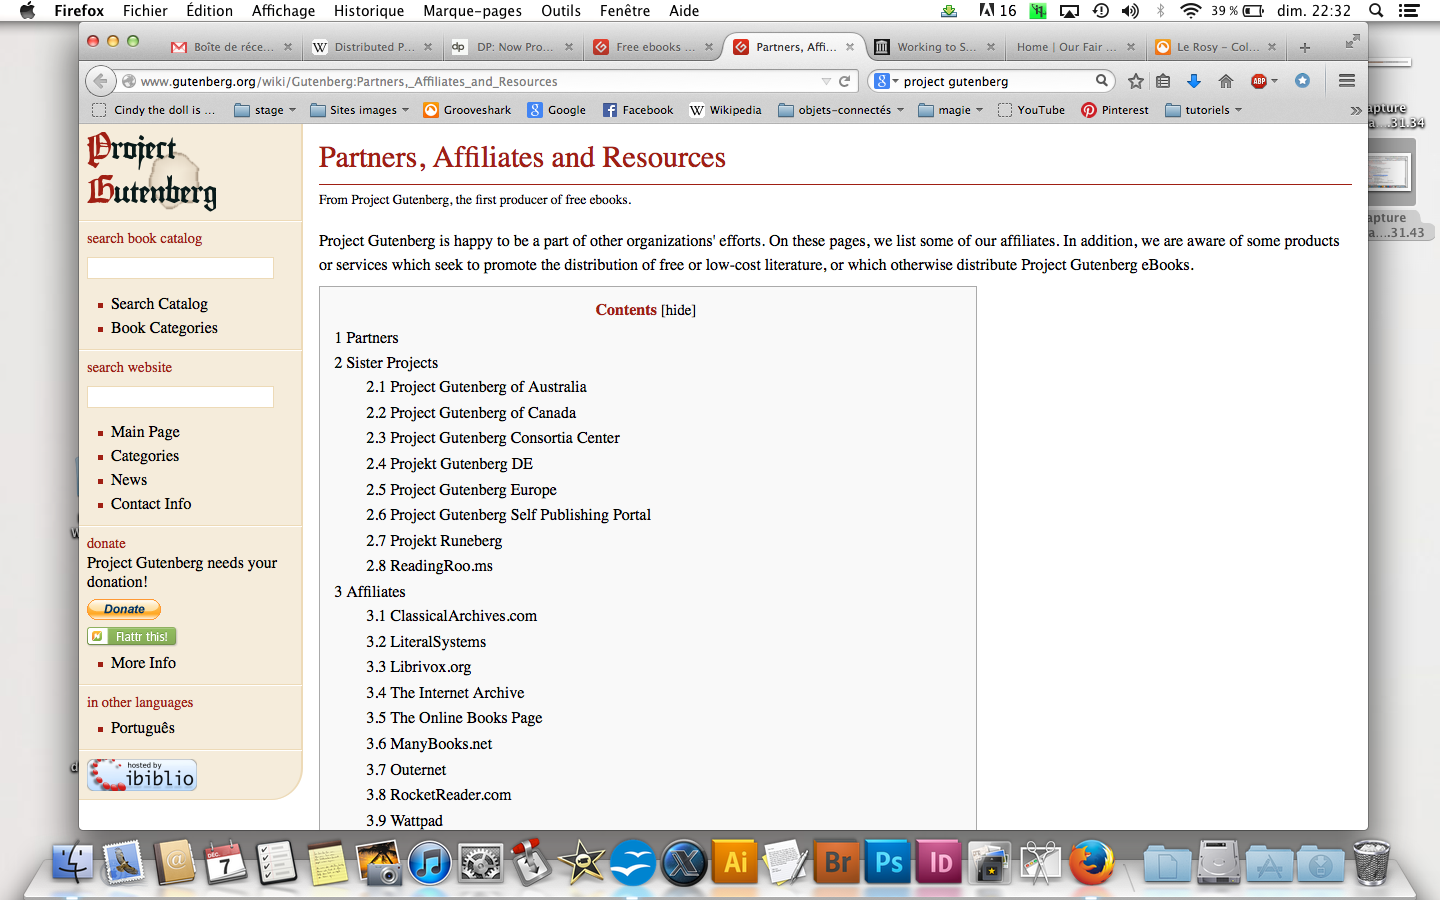Open the Contact Info link

(x=151, y=504)
